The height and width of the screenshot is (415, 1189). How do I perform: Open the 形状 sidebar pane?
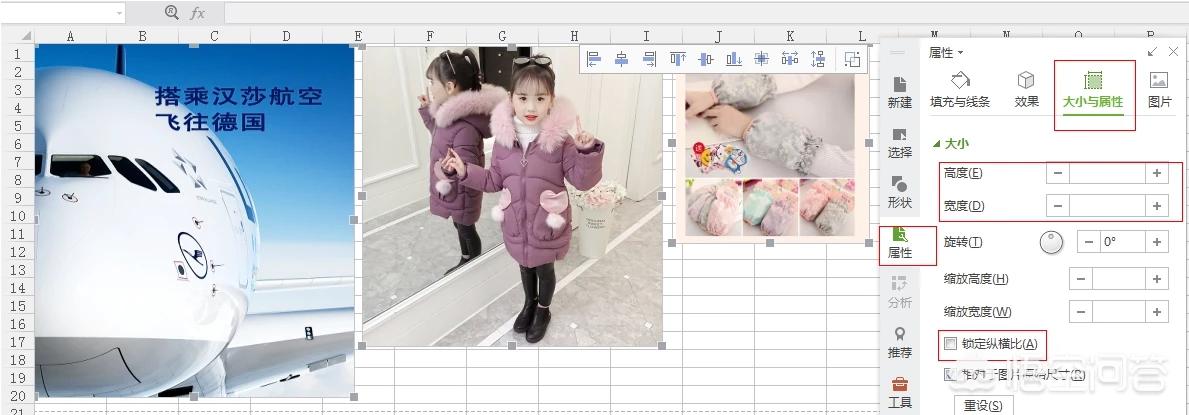pos(900,193)
